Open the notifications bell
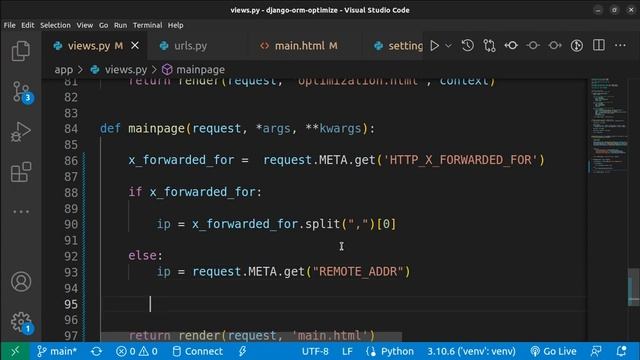The height and width of the screenshot is (360, 640). [x=621, y=351]
